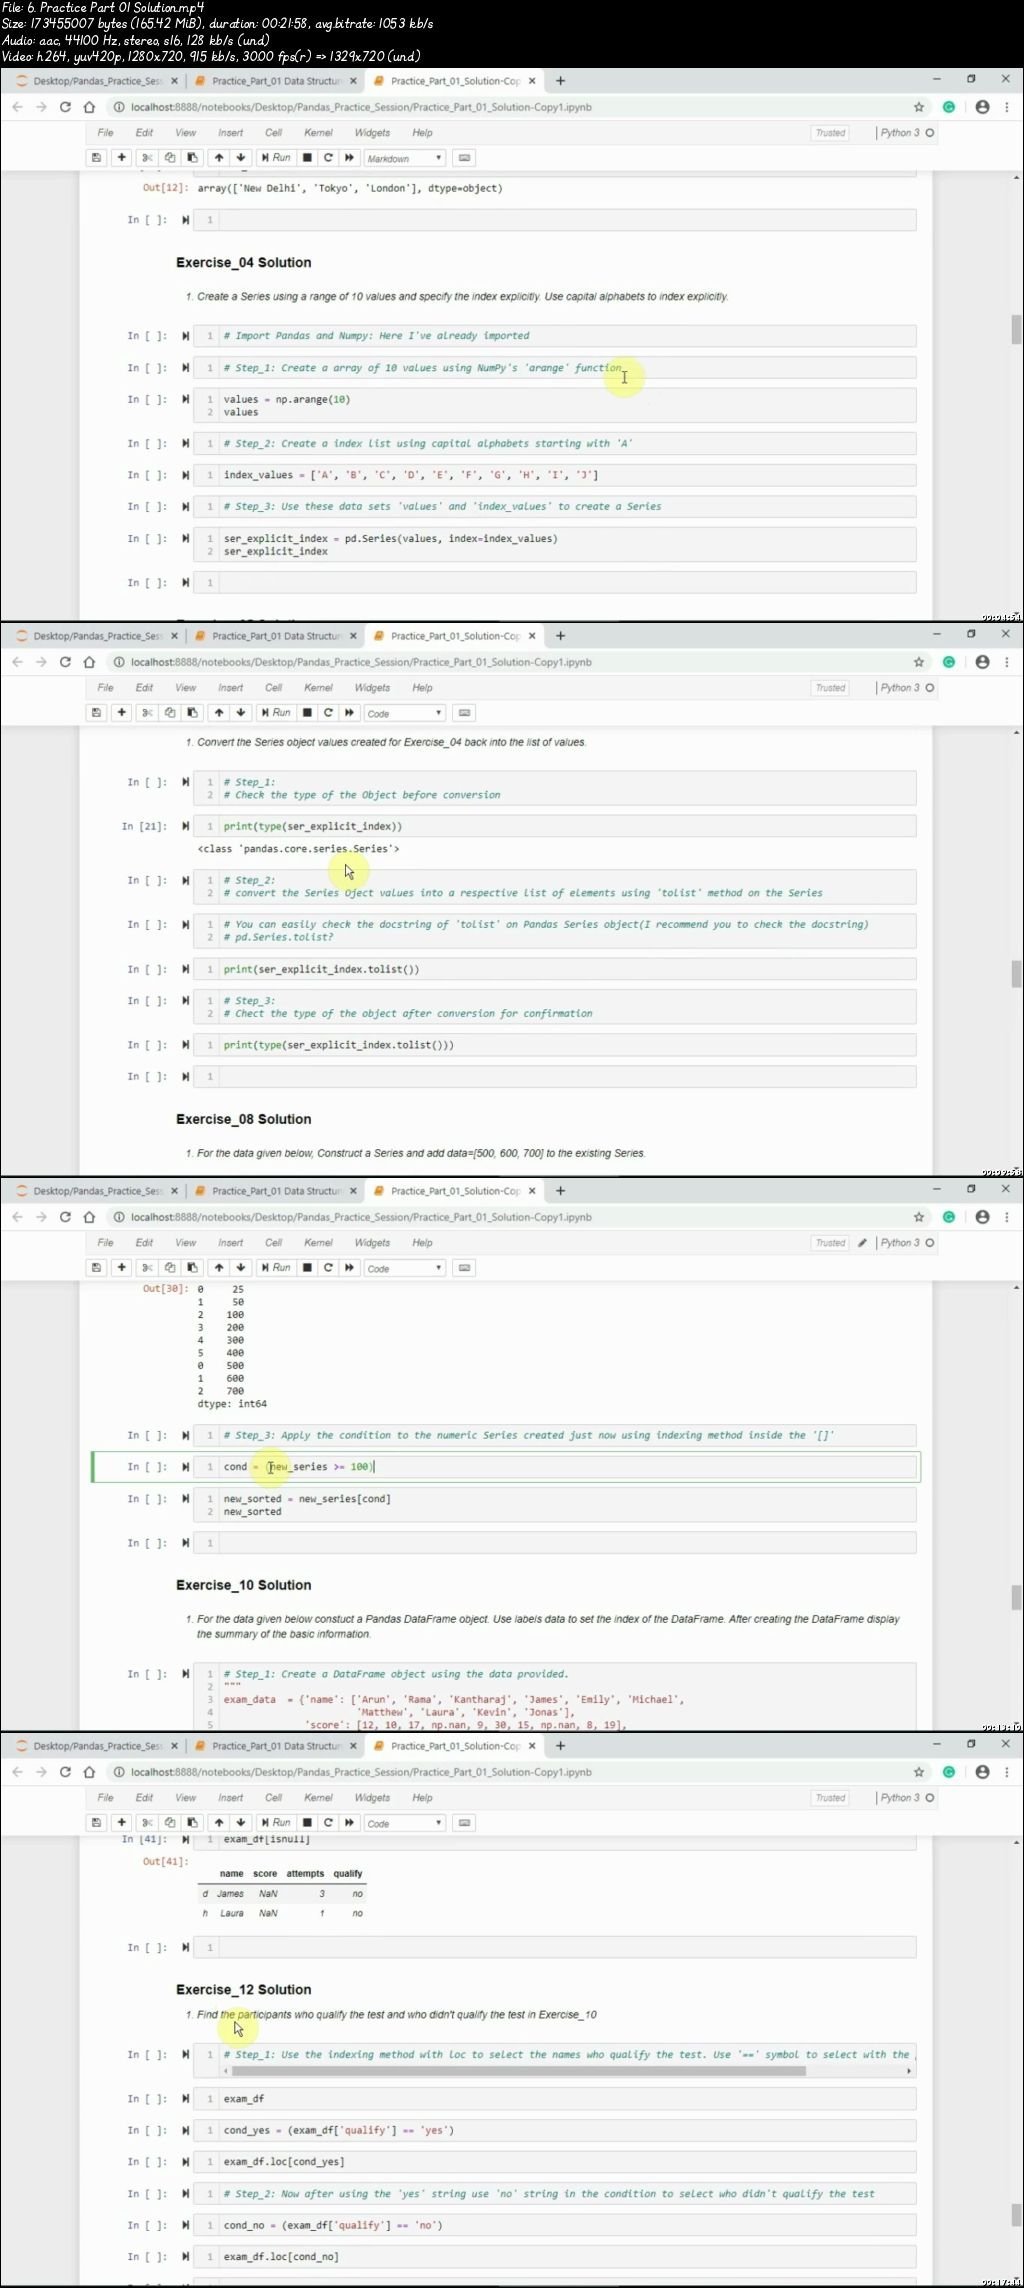Click the pencil edit-mode indicator beside Python 3
The image size is (1024, 2288).
coord(862,1243)
